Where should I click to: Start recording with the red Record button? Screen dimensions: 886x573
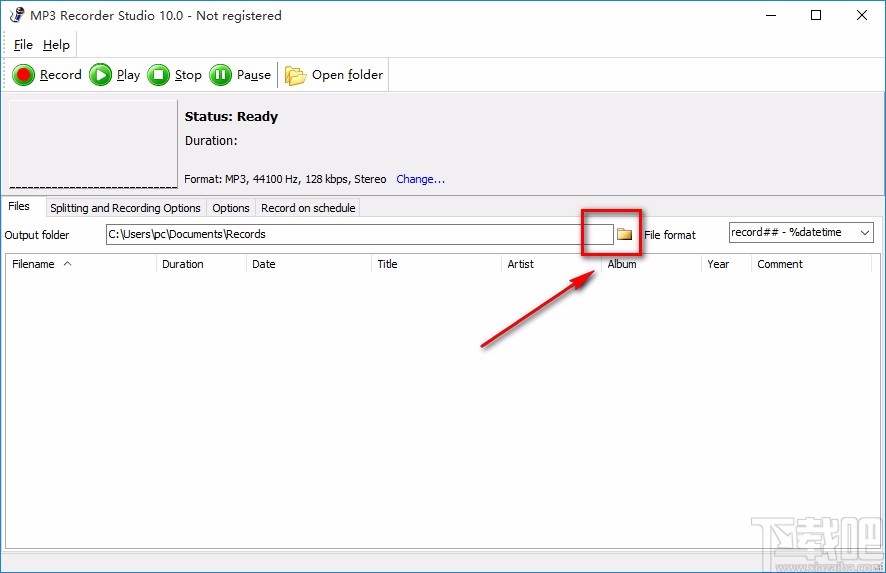tap(47, 75)
